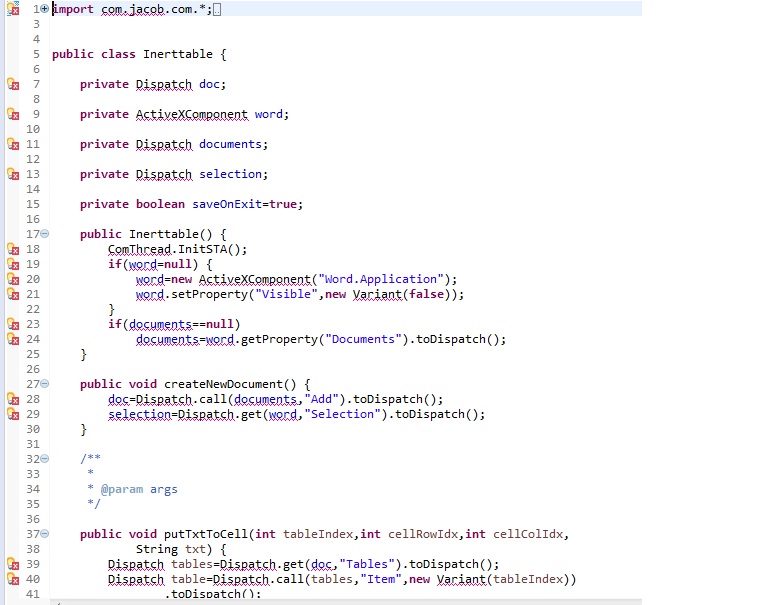Click saveOnExit=true on line 15
The height and width of the screenshot is (605, 768).
[x=244, y=204]
